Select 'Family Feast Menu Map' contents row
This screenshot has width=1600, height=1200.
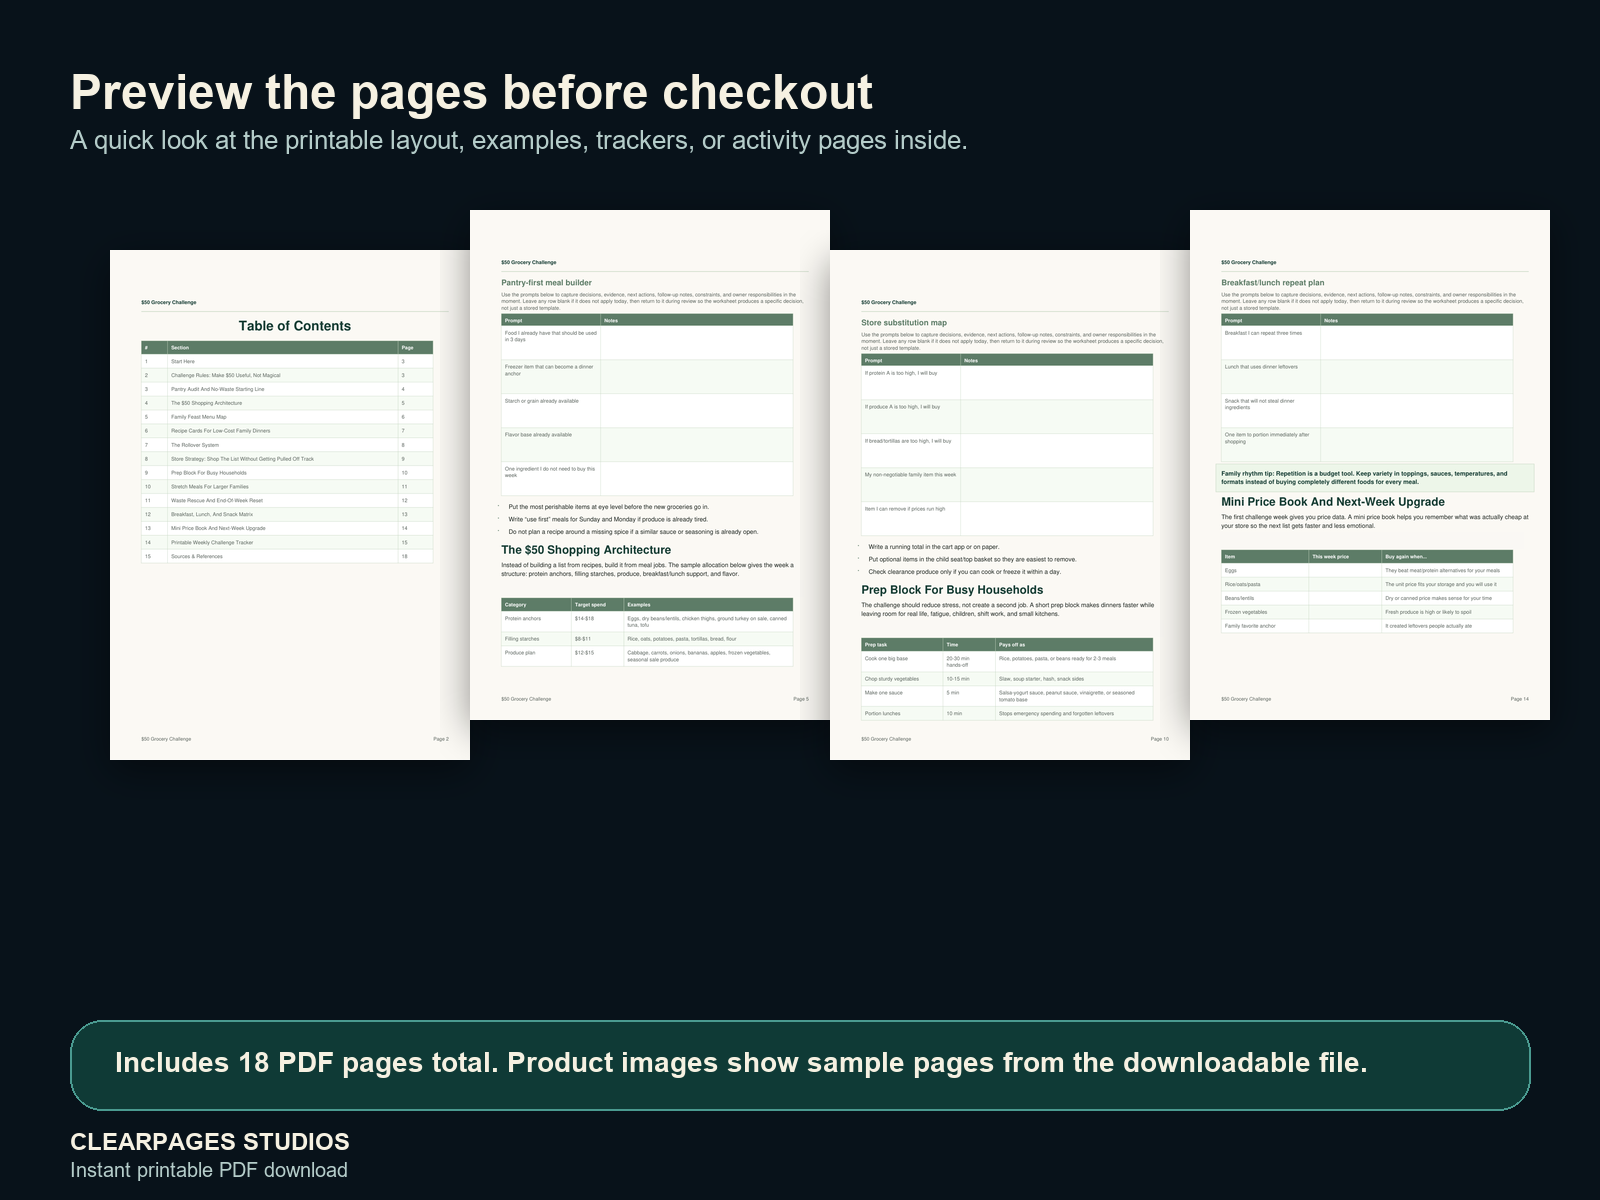[287, 417]
